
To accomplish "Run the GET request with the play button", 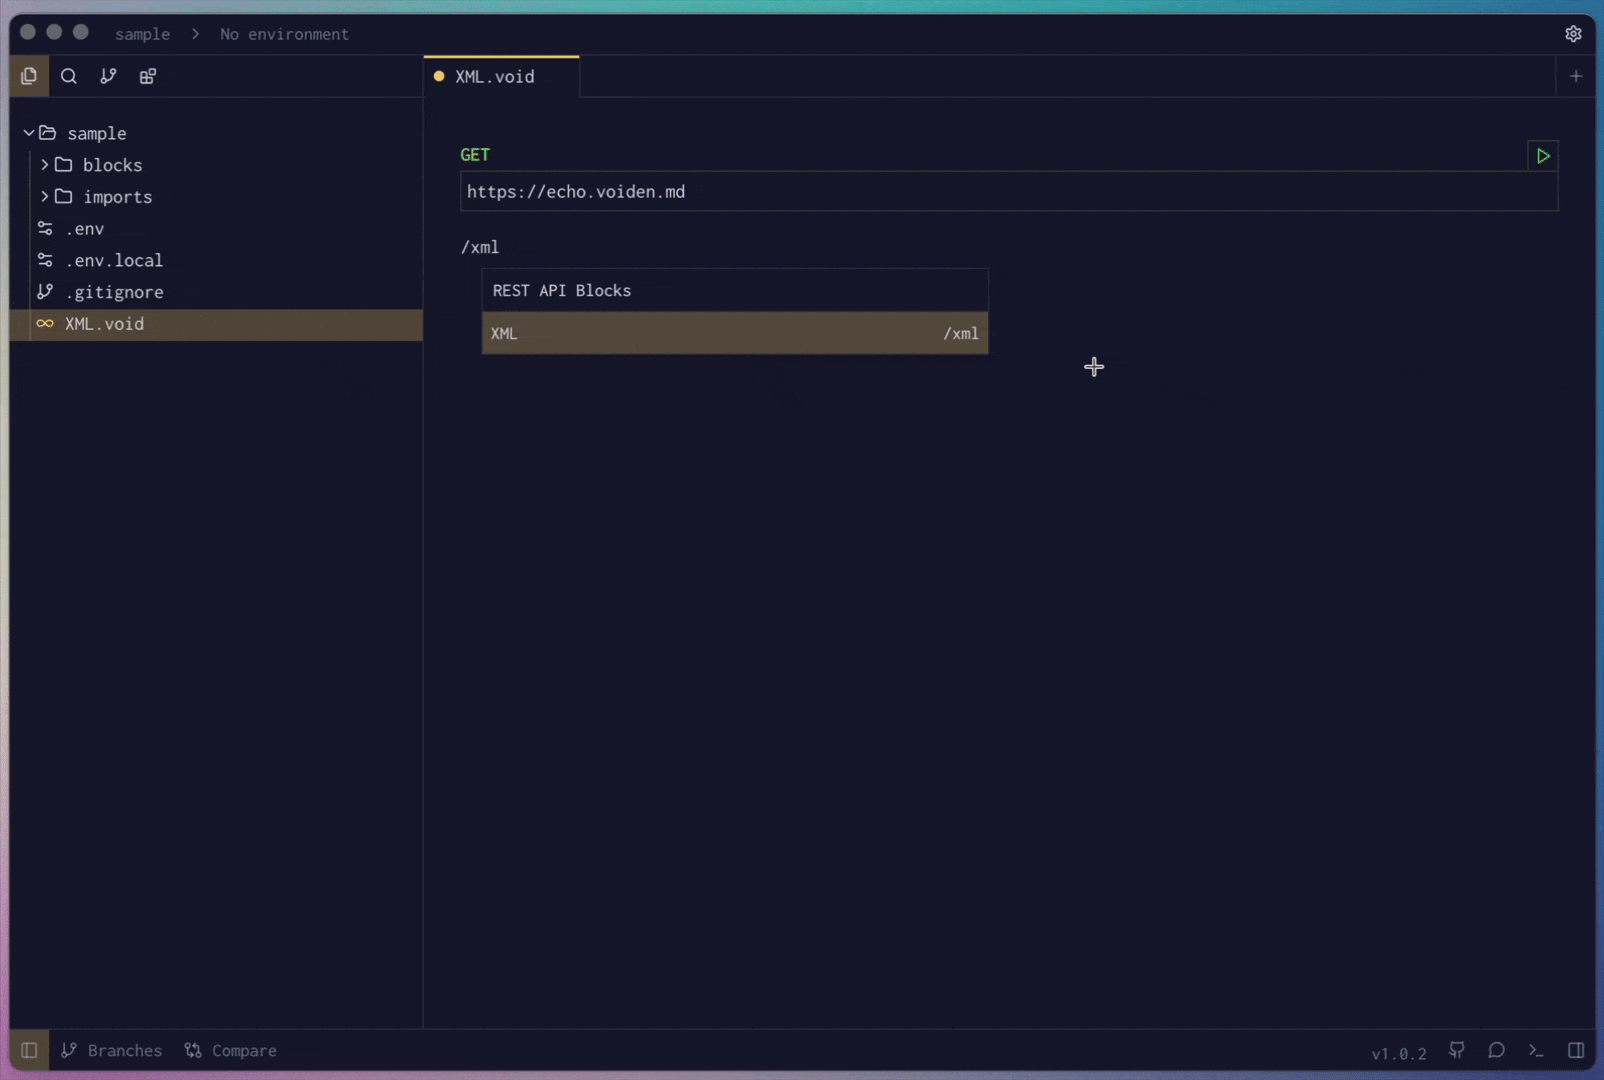I will (1542, 156).
